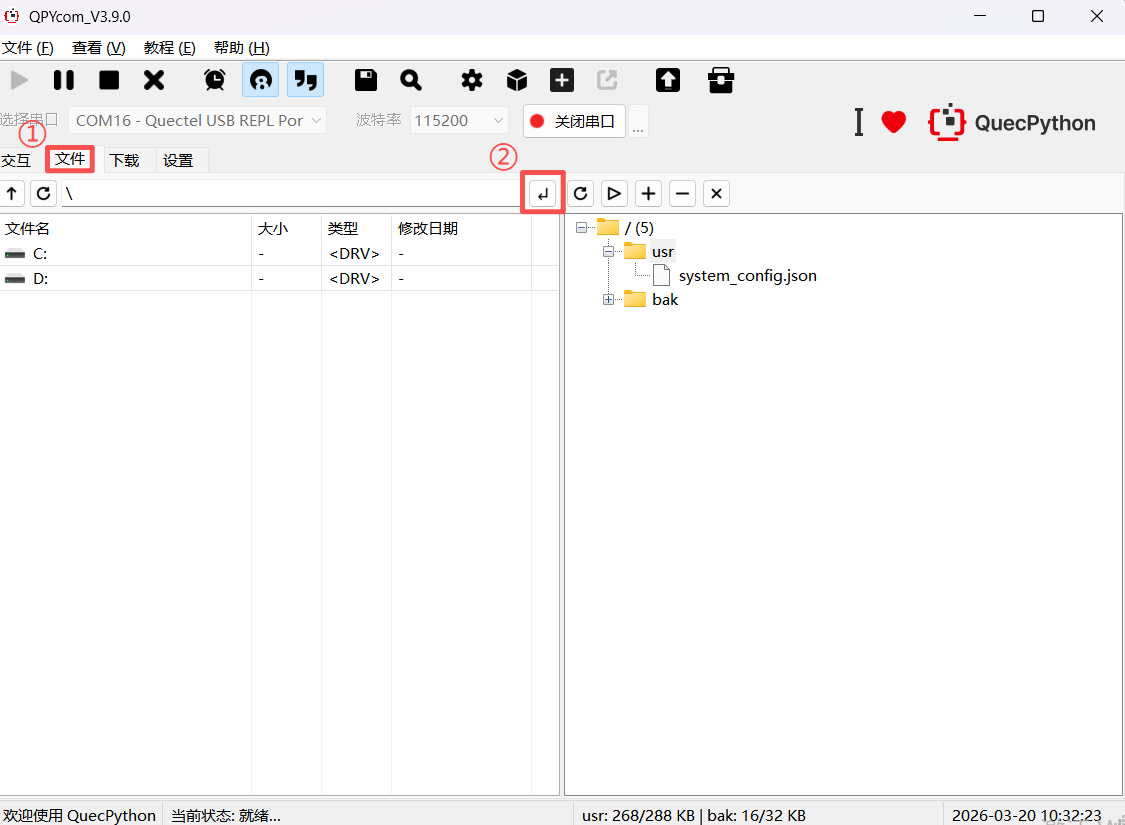Click the 关闭串口 button
The height and width of the screenshot is (825, 1125).
click(575, 121)
